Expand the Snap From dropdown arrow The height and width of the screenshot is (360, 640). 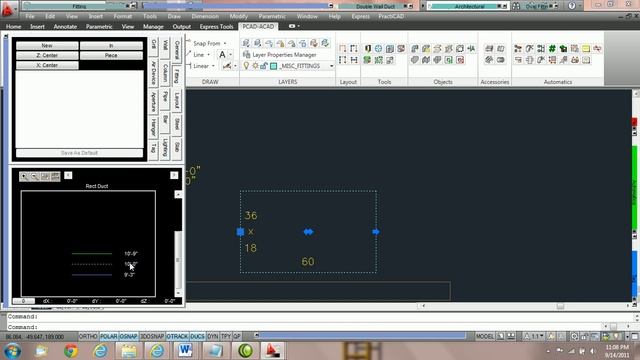[225, 43]
